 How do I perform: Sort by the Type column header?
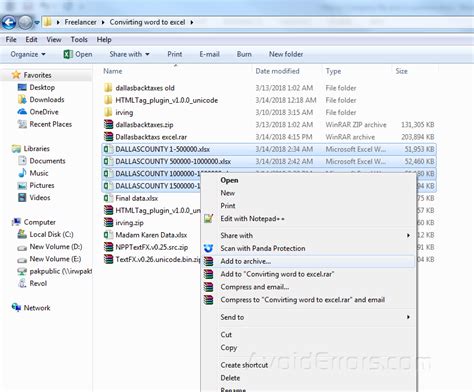point(333,71)
